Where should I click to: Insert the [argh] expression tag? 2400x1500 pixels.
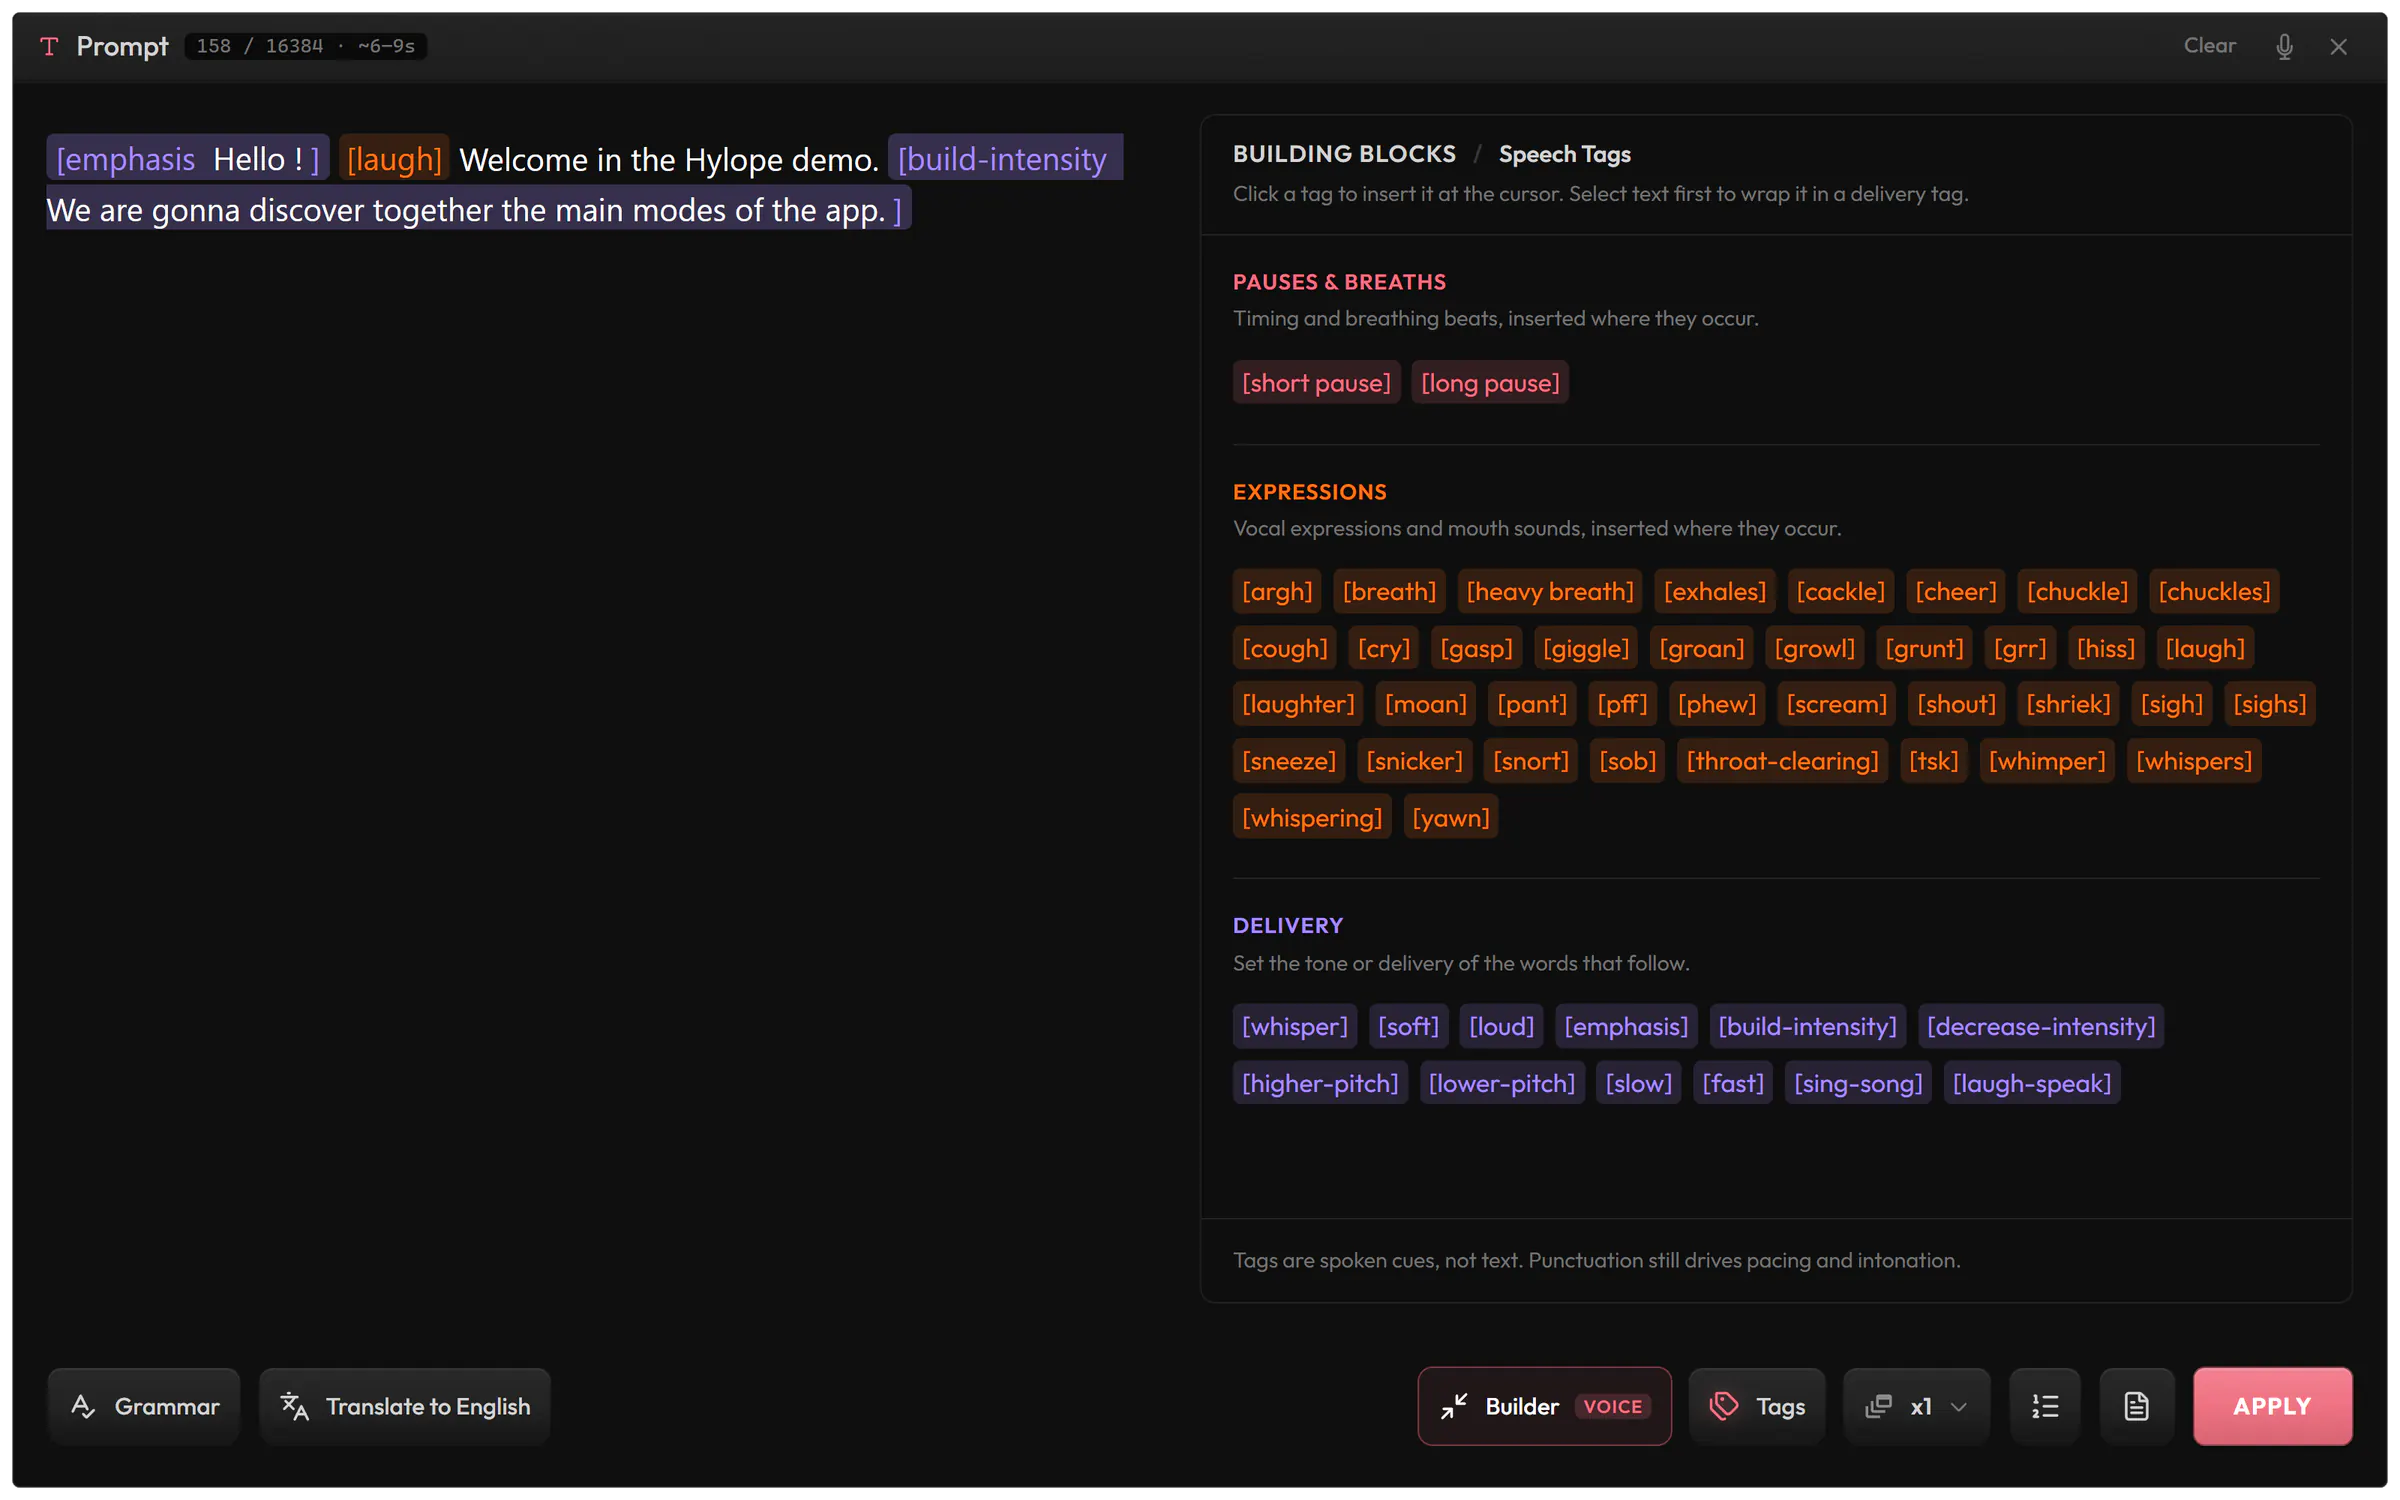pyautogui.click(x=1277, y=591)
